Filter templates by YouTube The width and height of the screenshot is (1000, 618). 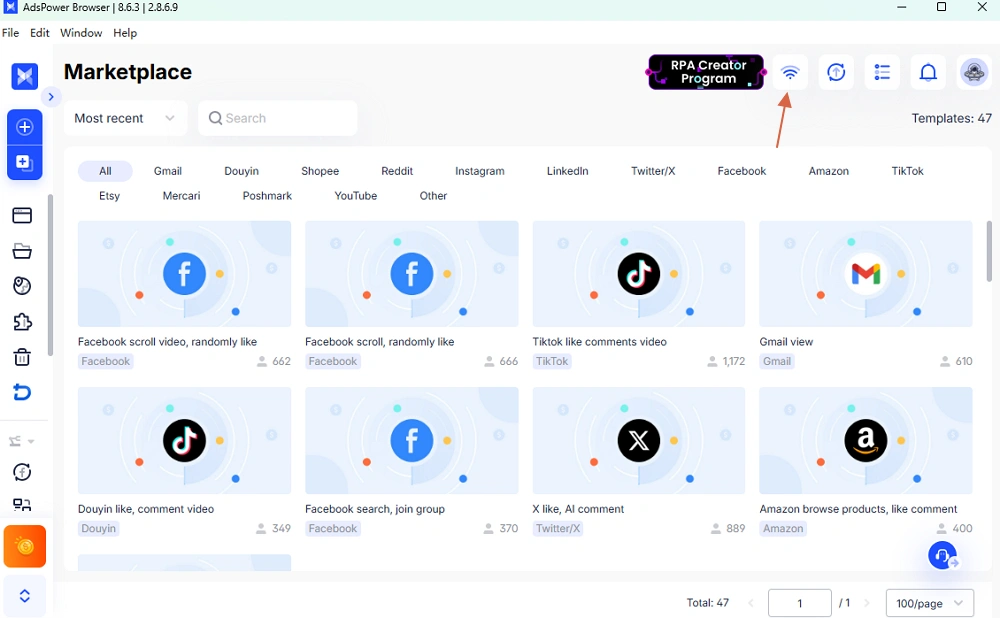click(x=356, y=196)
